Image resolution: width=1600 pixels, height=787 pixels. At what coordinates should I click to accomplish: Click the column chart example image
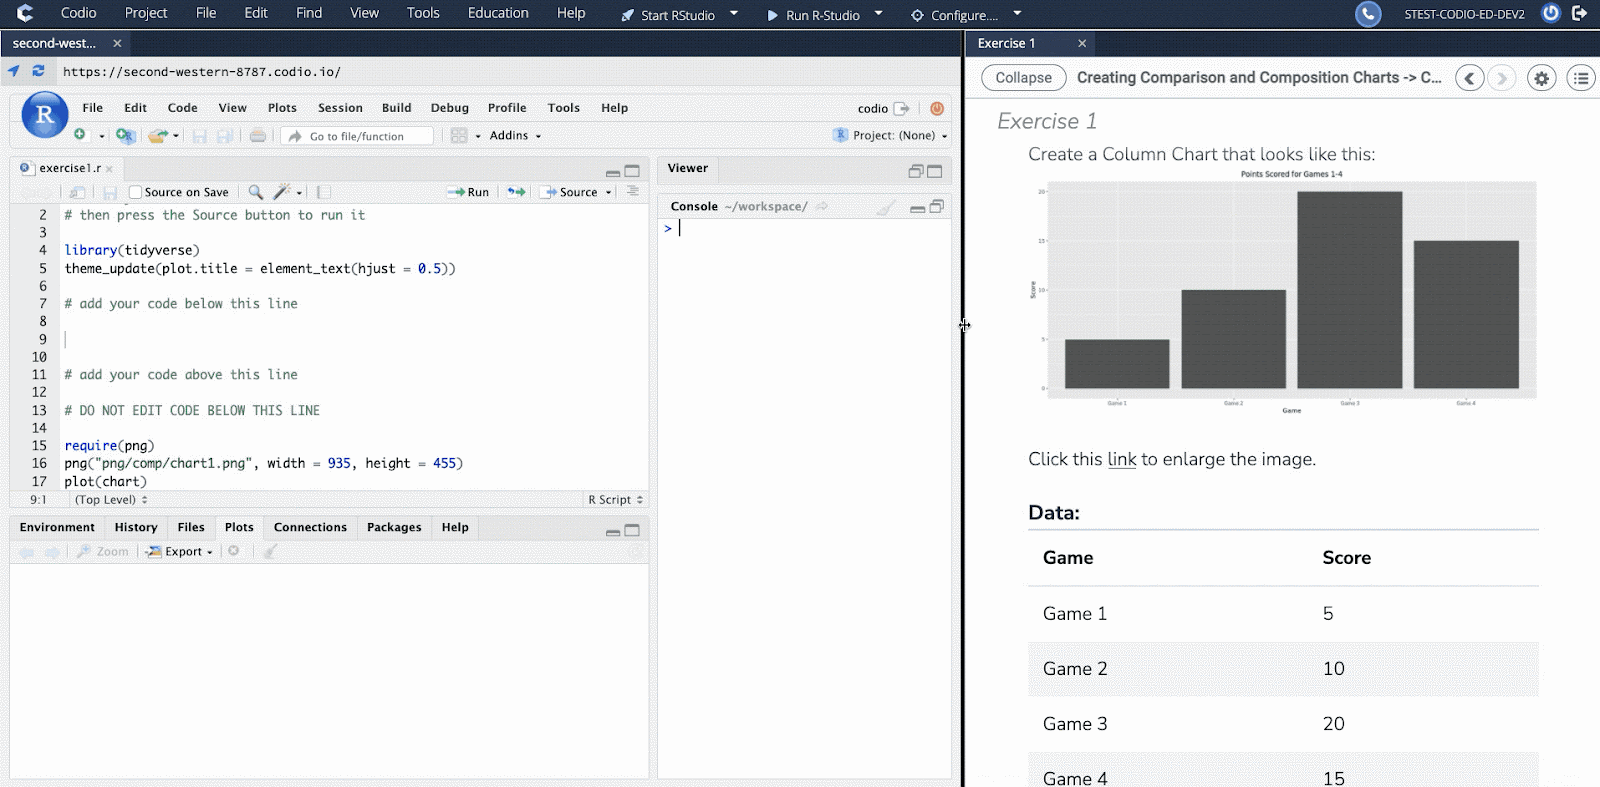pyautogui.click(x=1283, y=292)
